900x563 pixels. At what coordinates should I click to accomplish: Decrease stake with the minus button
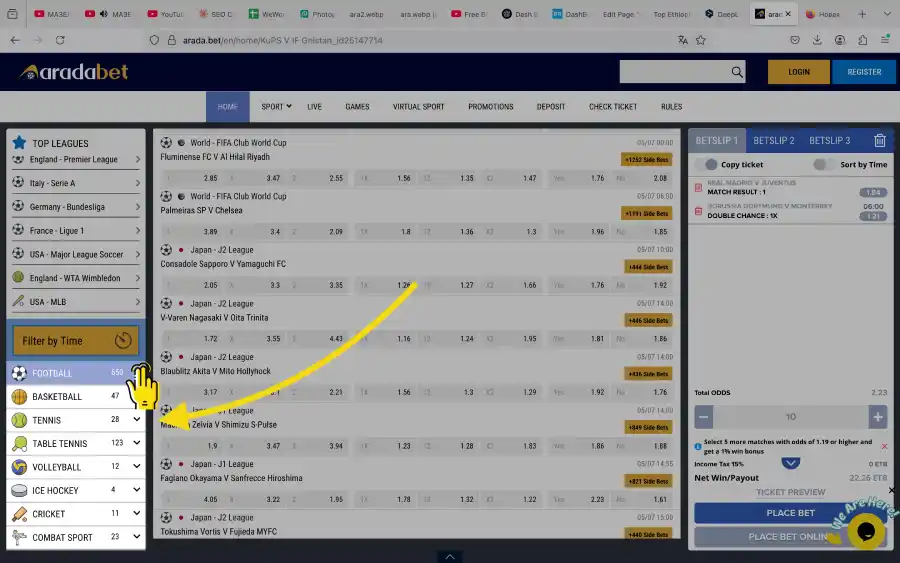704,417
